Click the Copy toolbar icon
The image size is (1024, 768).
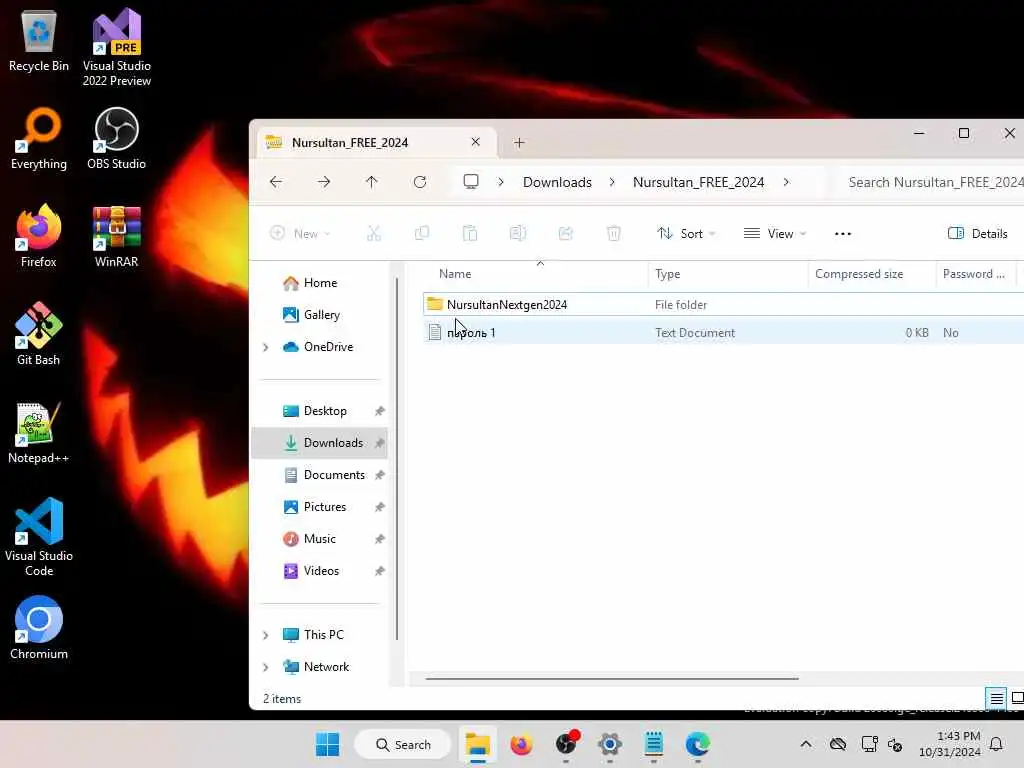pyautogui.click(x=422, y=233)
